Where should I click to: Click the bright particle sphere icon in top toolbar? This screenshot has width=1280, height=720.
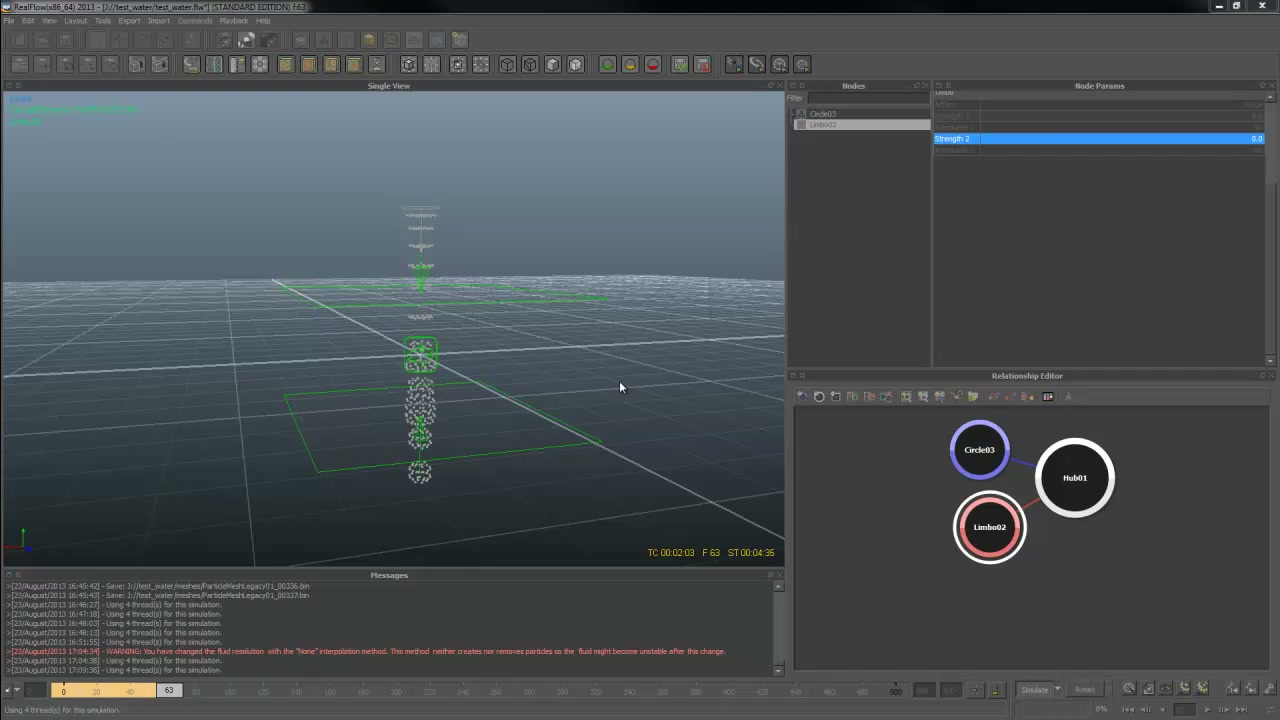[x=246, y=40]
